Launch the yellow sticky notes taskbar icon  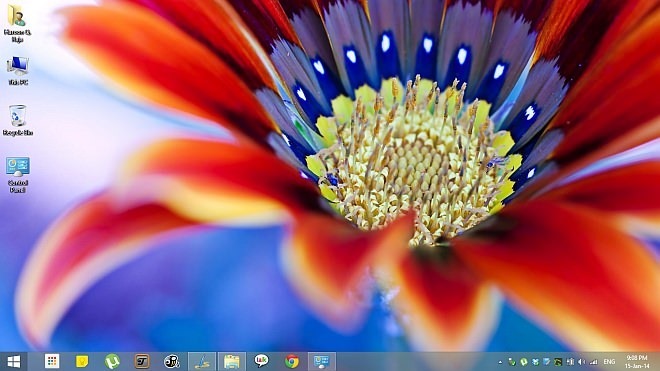[82, 361]
